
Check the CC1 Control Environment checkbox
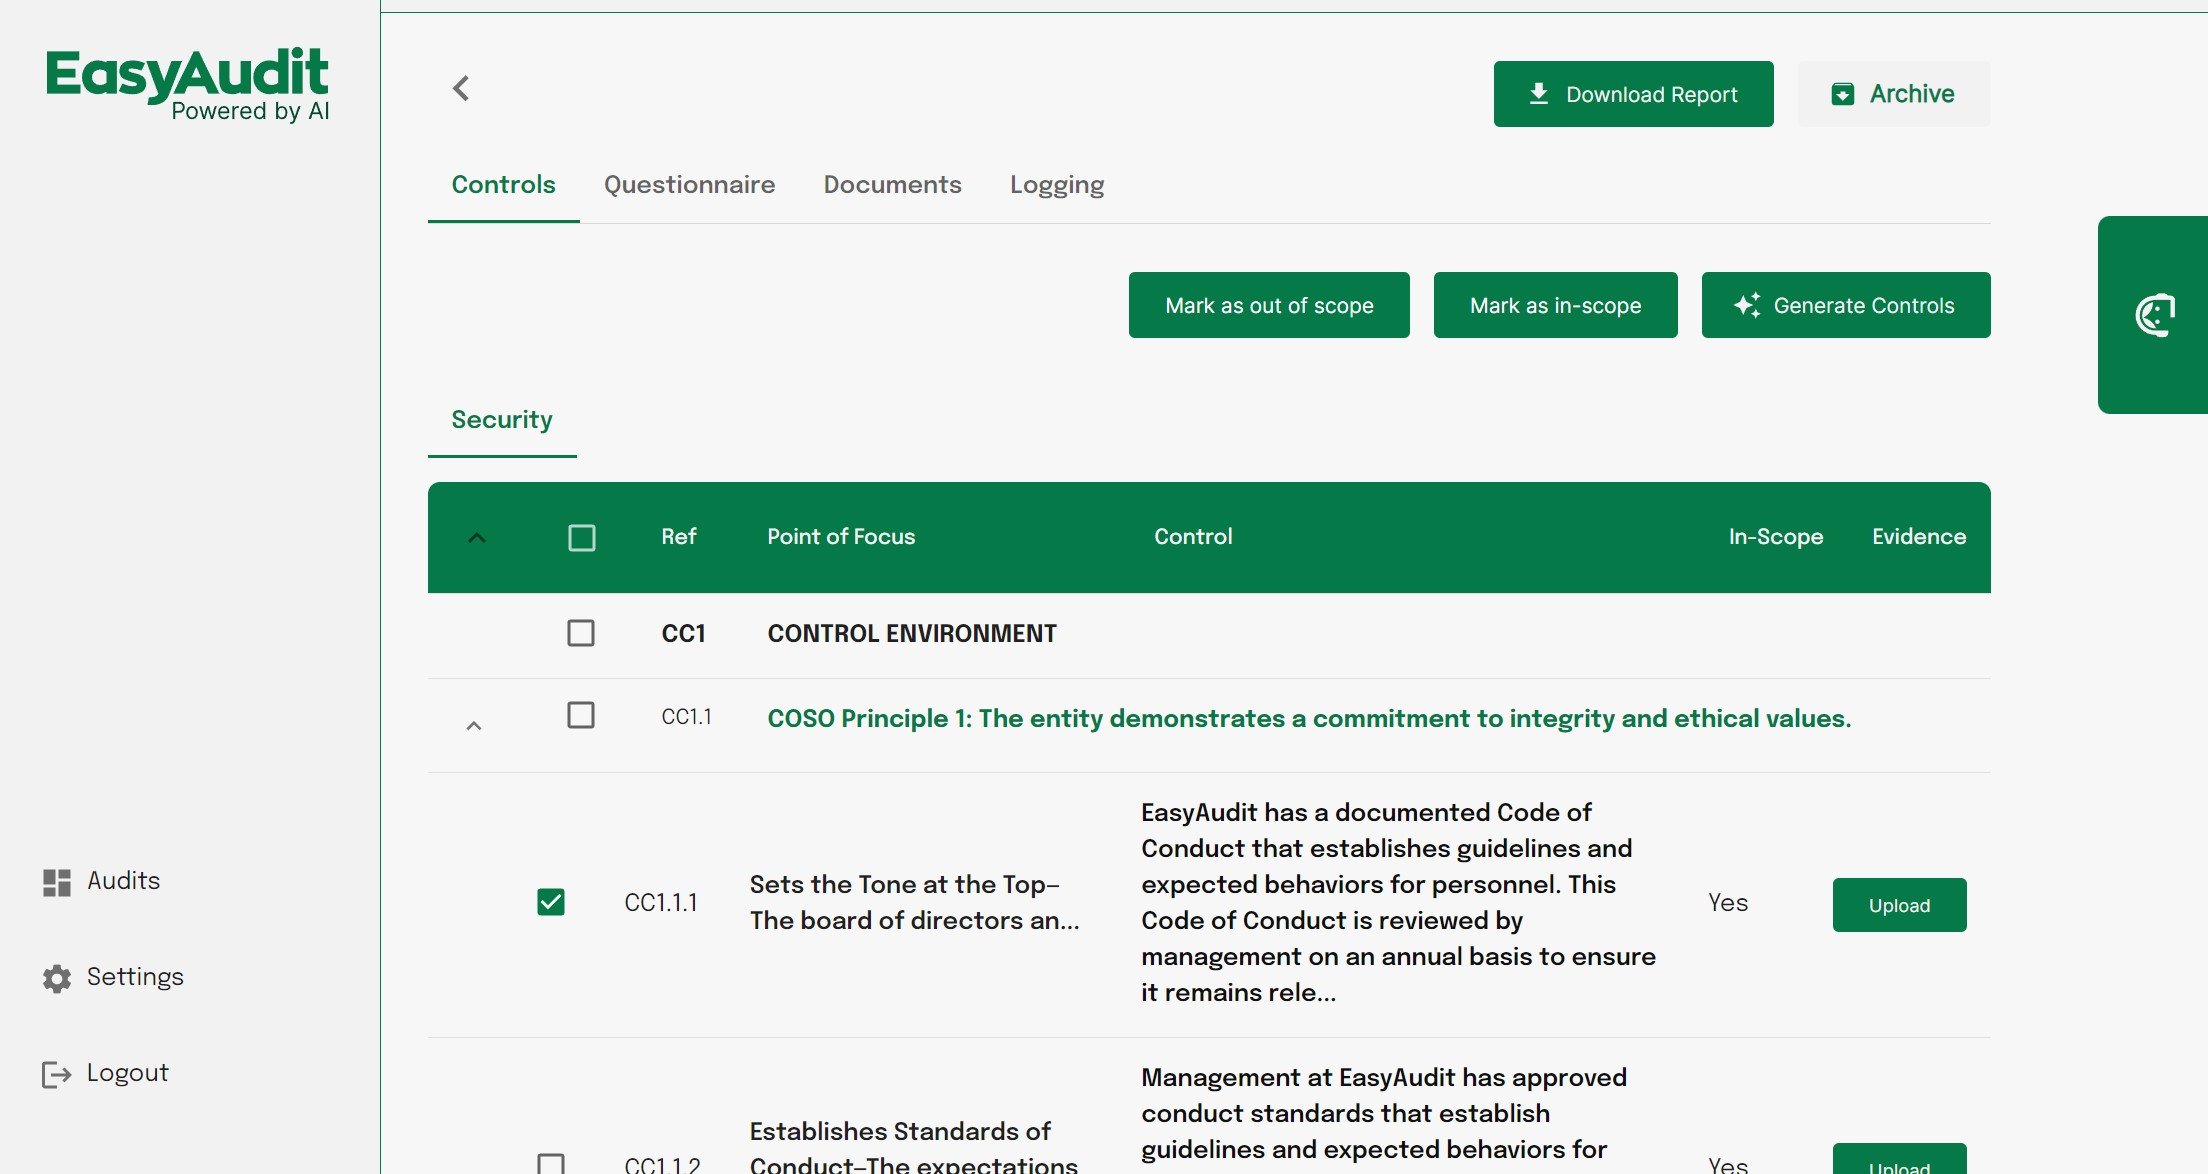(581, 633)
